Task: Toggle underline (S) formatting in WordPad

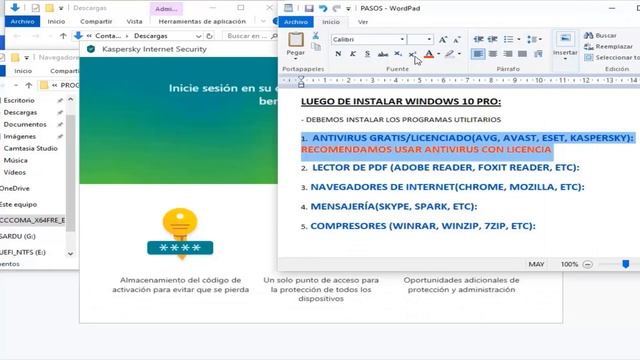Action: tap(367, 54)
